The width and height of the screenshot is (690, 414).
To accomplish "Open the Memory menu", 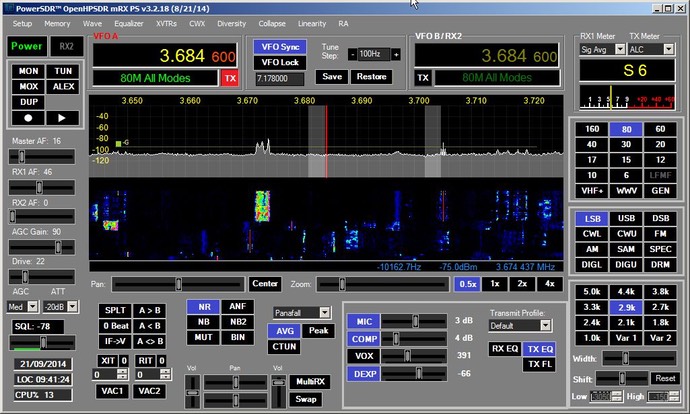I will tap(57, 24).
